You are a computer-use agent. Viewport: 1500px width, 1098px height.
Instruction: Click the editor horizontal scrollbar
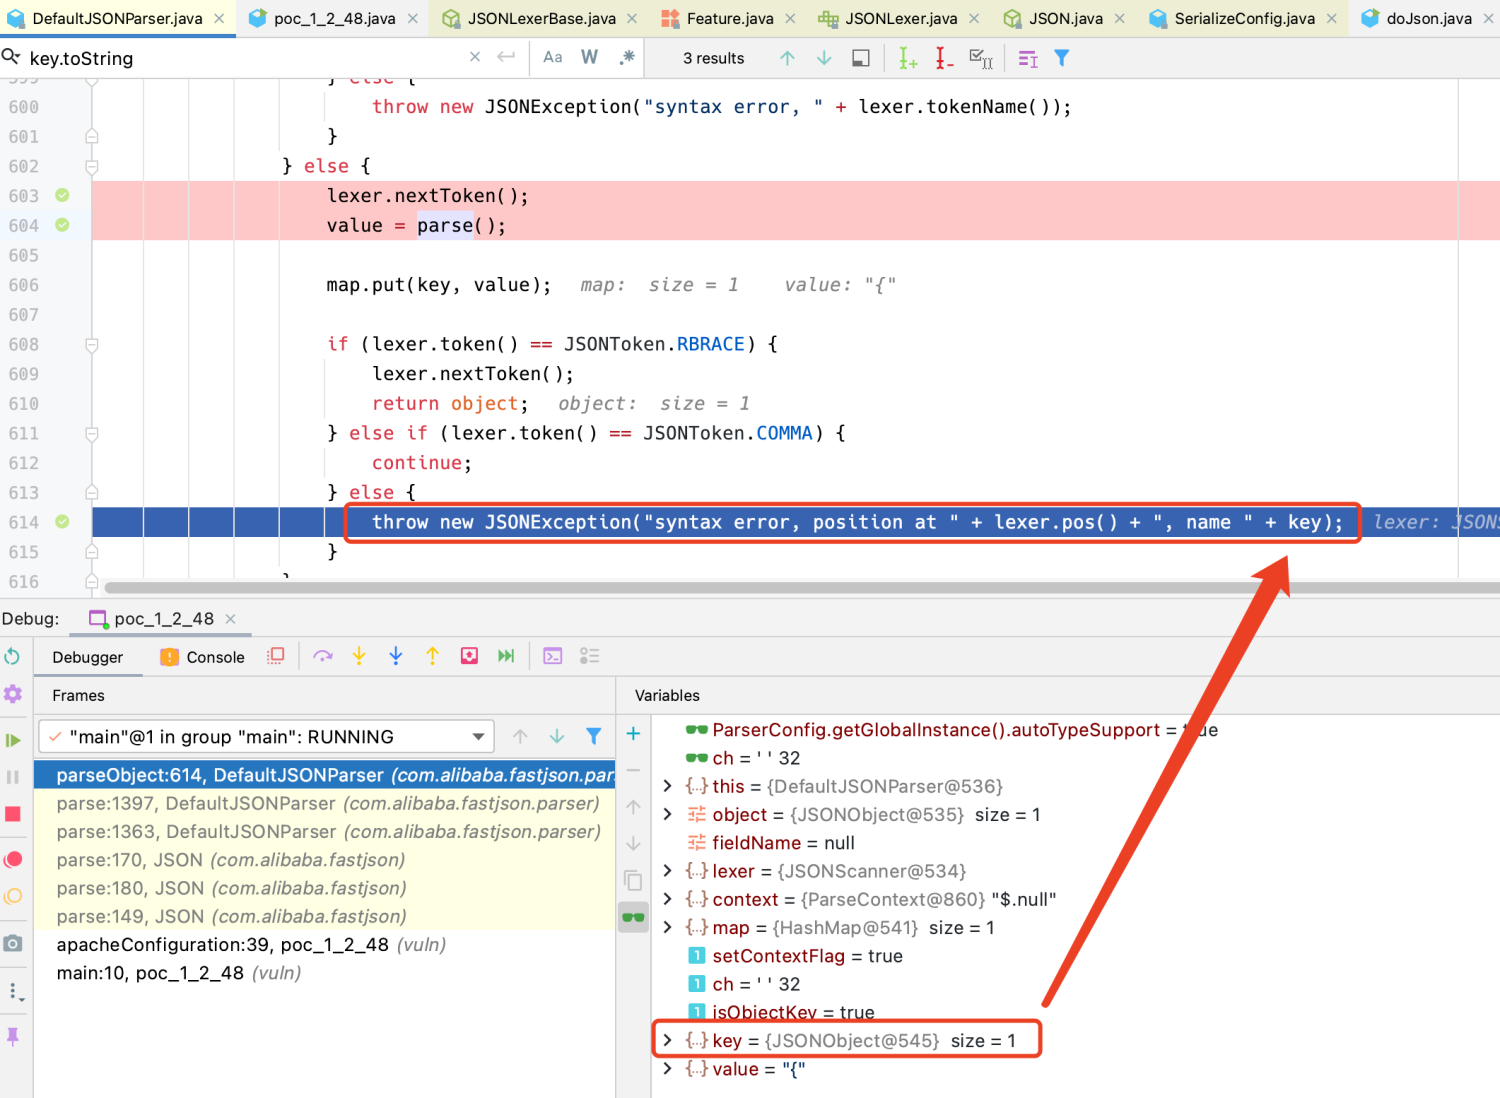(800, 587)
